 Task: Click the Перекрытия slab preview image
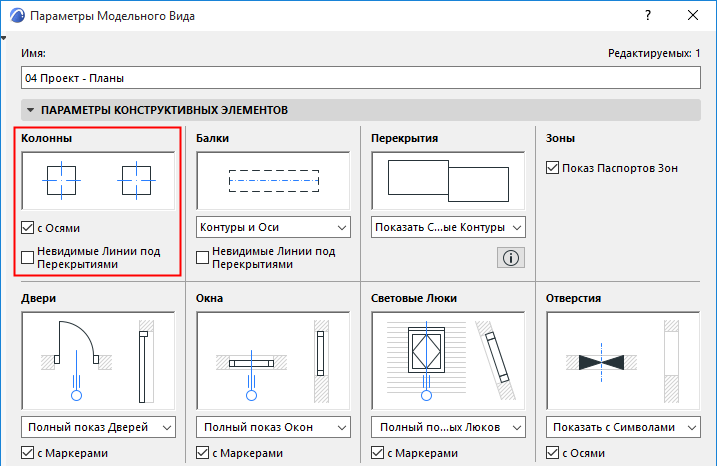pos(448,180)
